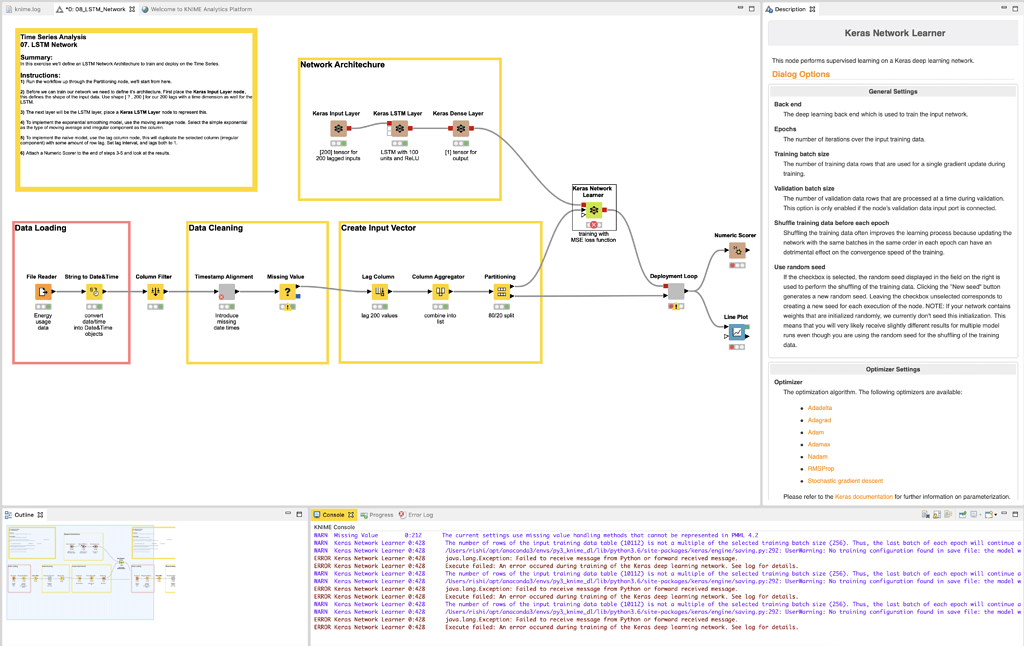Select the Line Plot node
1024x646 pixels.
[x=736, y=330]
